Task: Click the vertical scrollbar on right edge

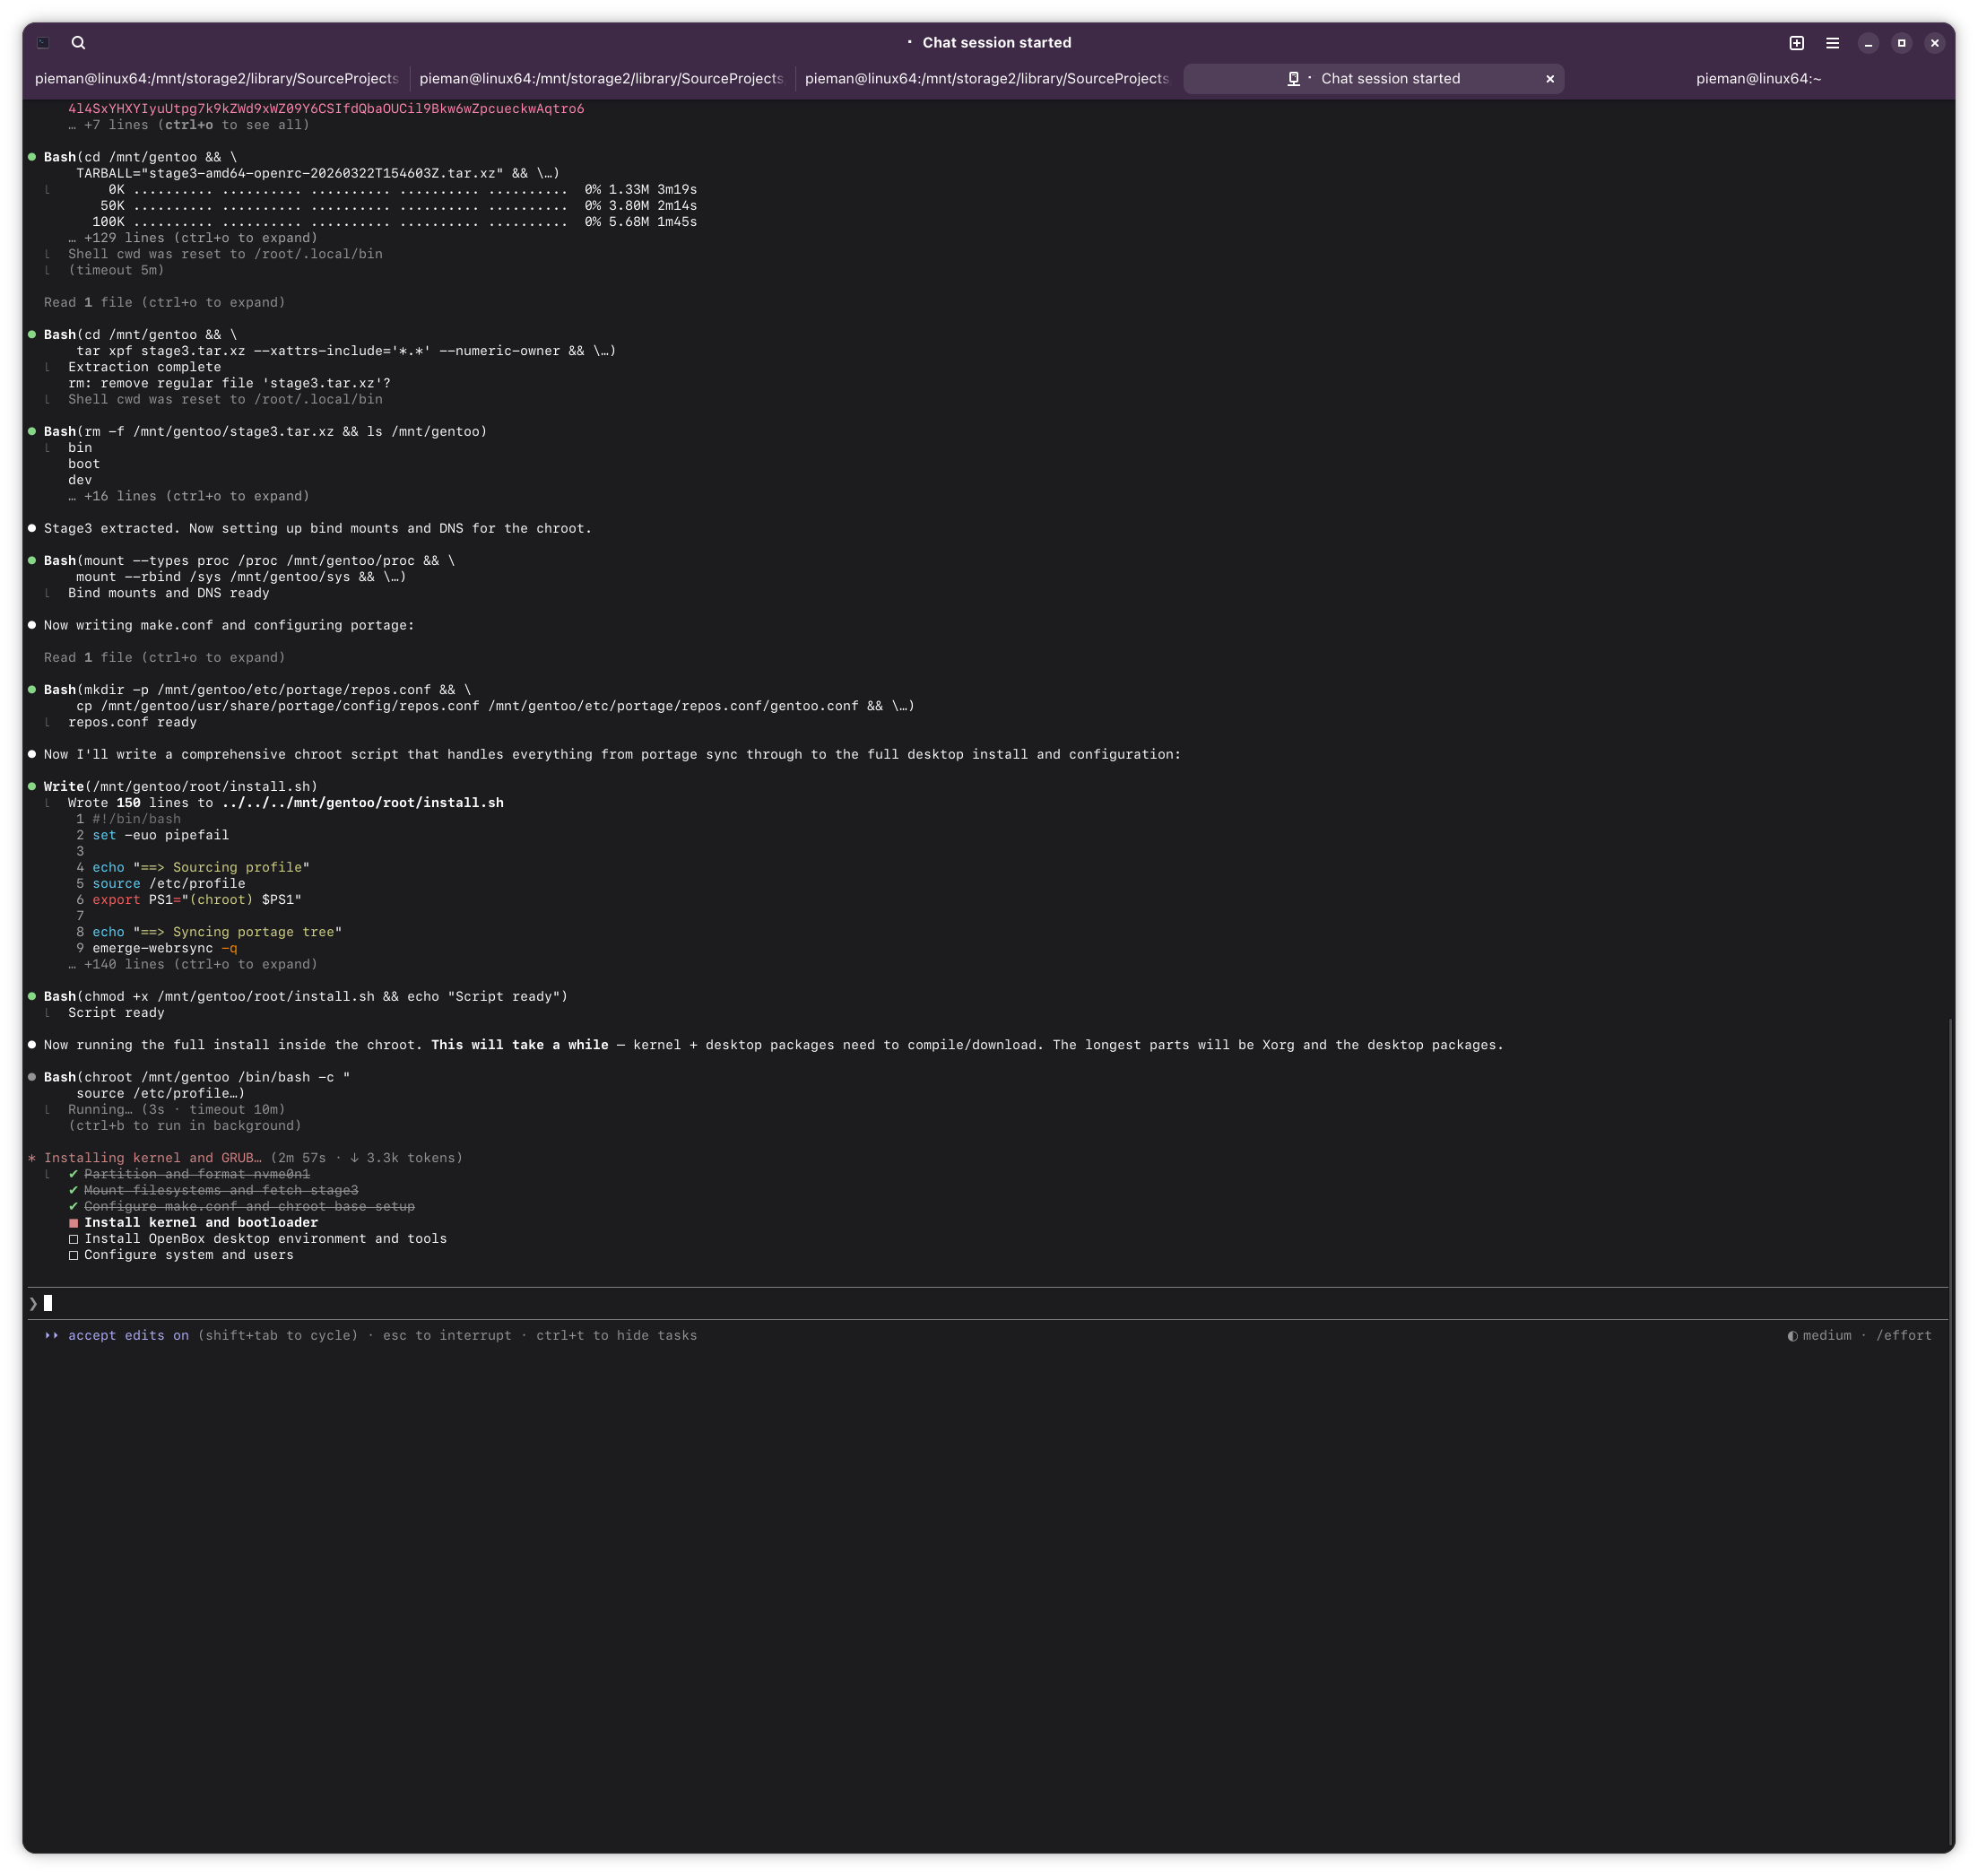Action: pyautogui.click(x=1951, y=1430)
